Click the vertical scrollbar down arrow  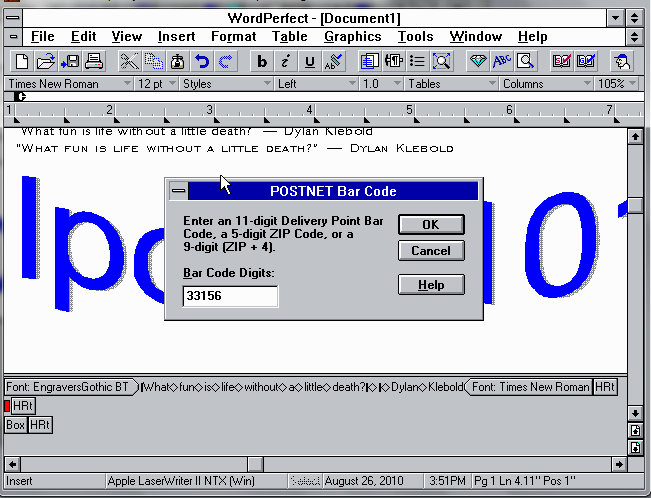[x=635, y=413]
